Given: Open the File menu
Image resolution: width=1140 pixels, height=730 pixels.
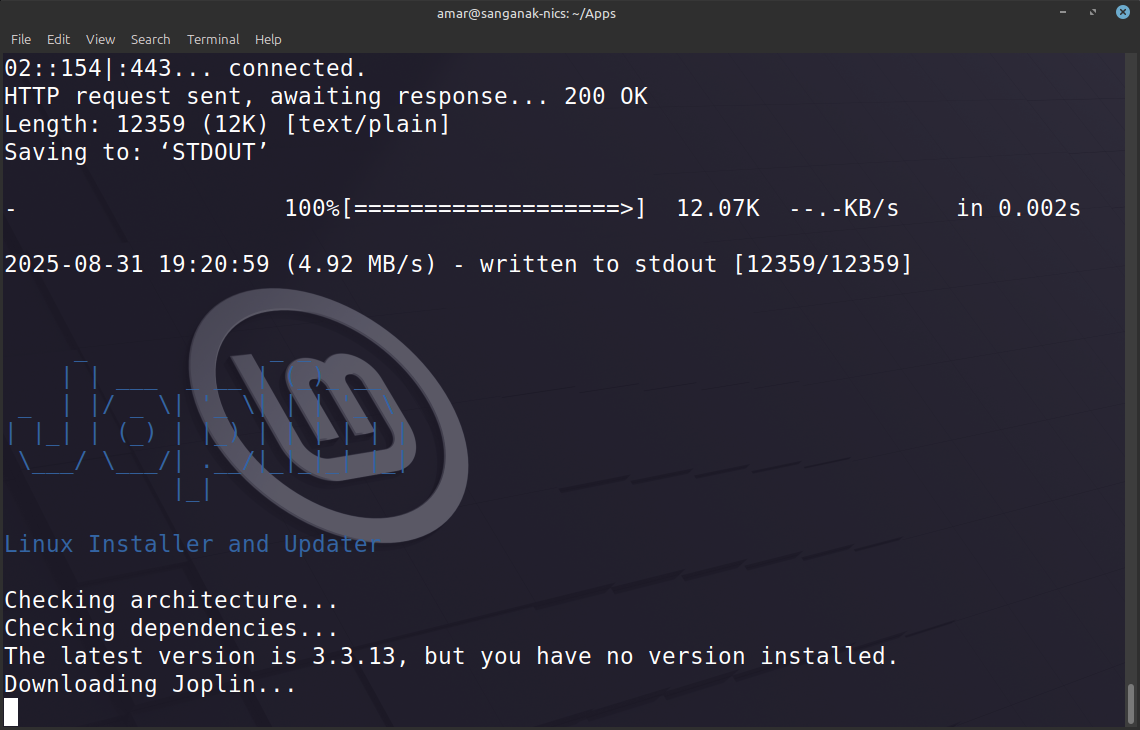Looking at the screenshot, I should 20,39.
